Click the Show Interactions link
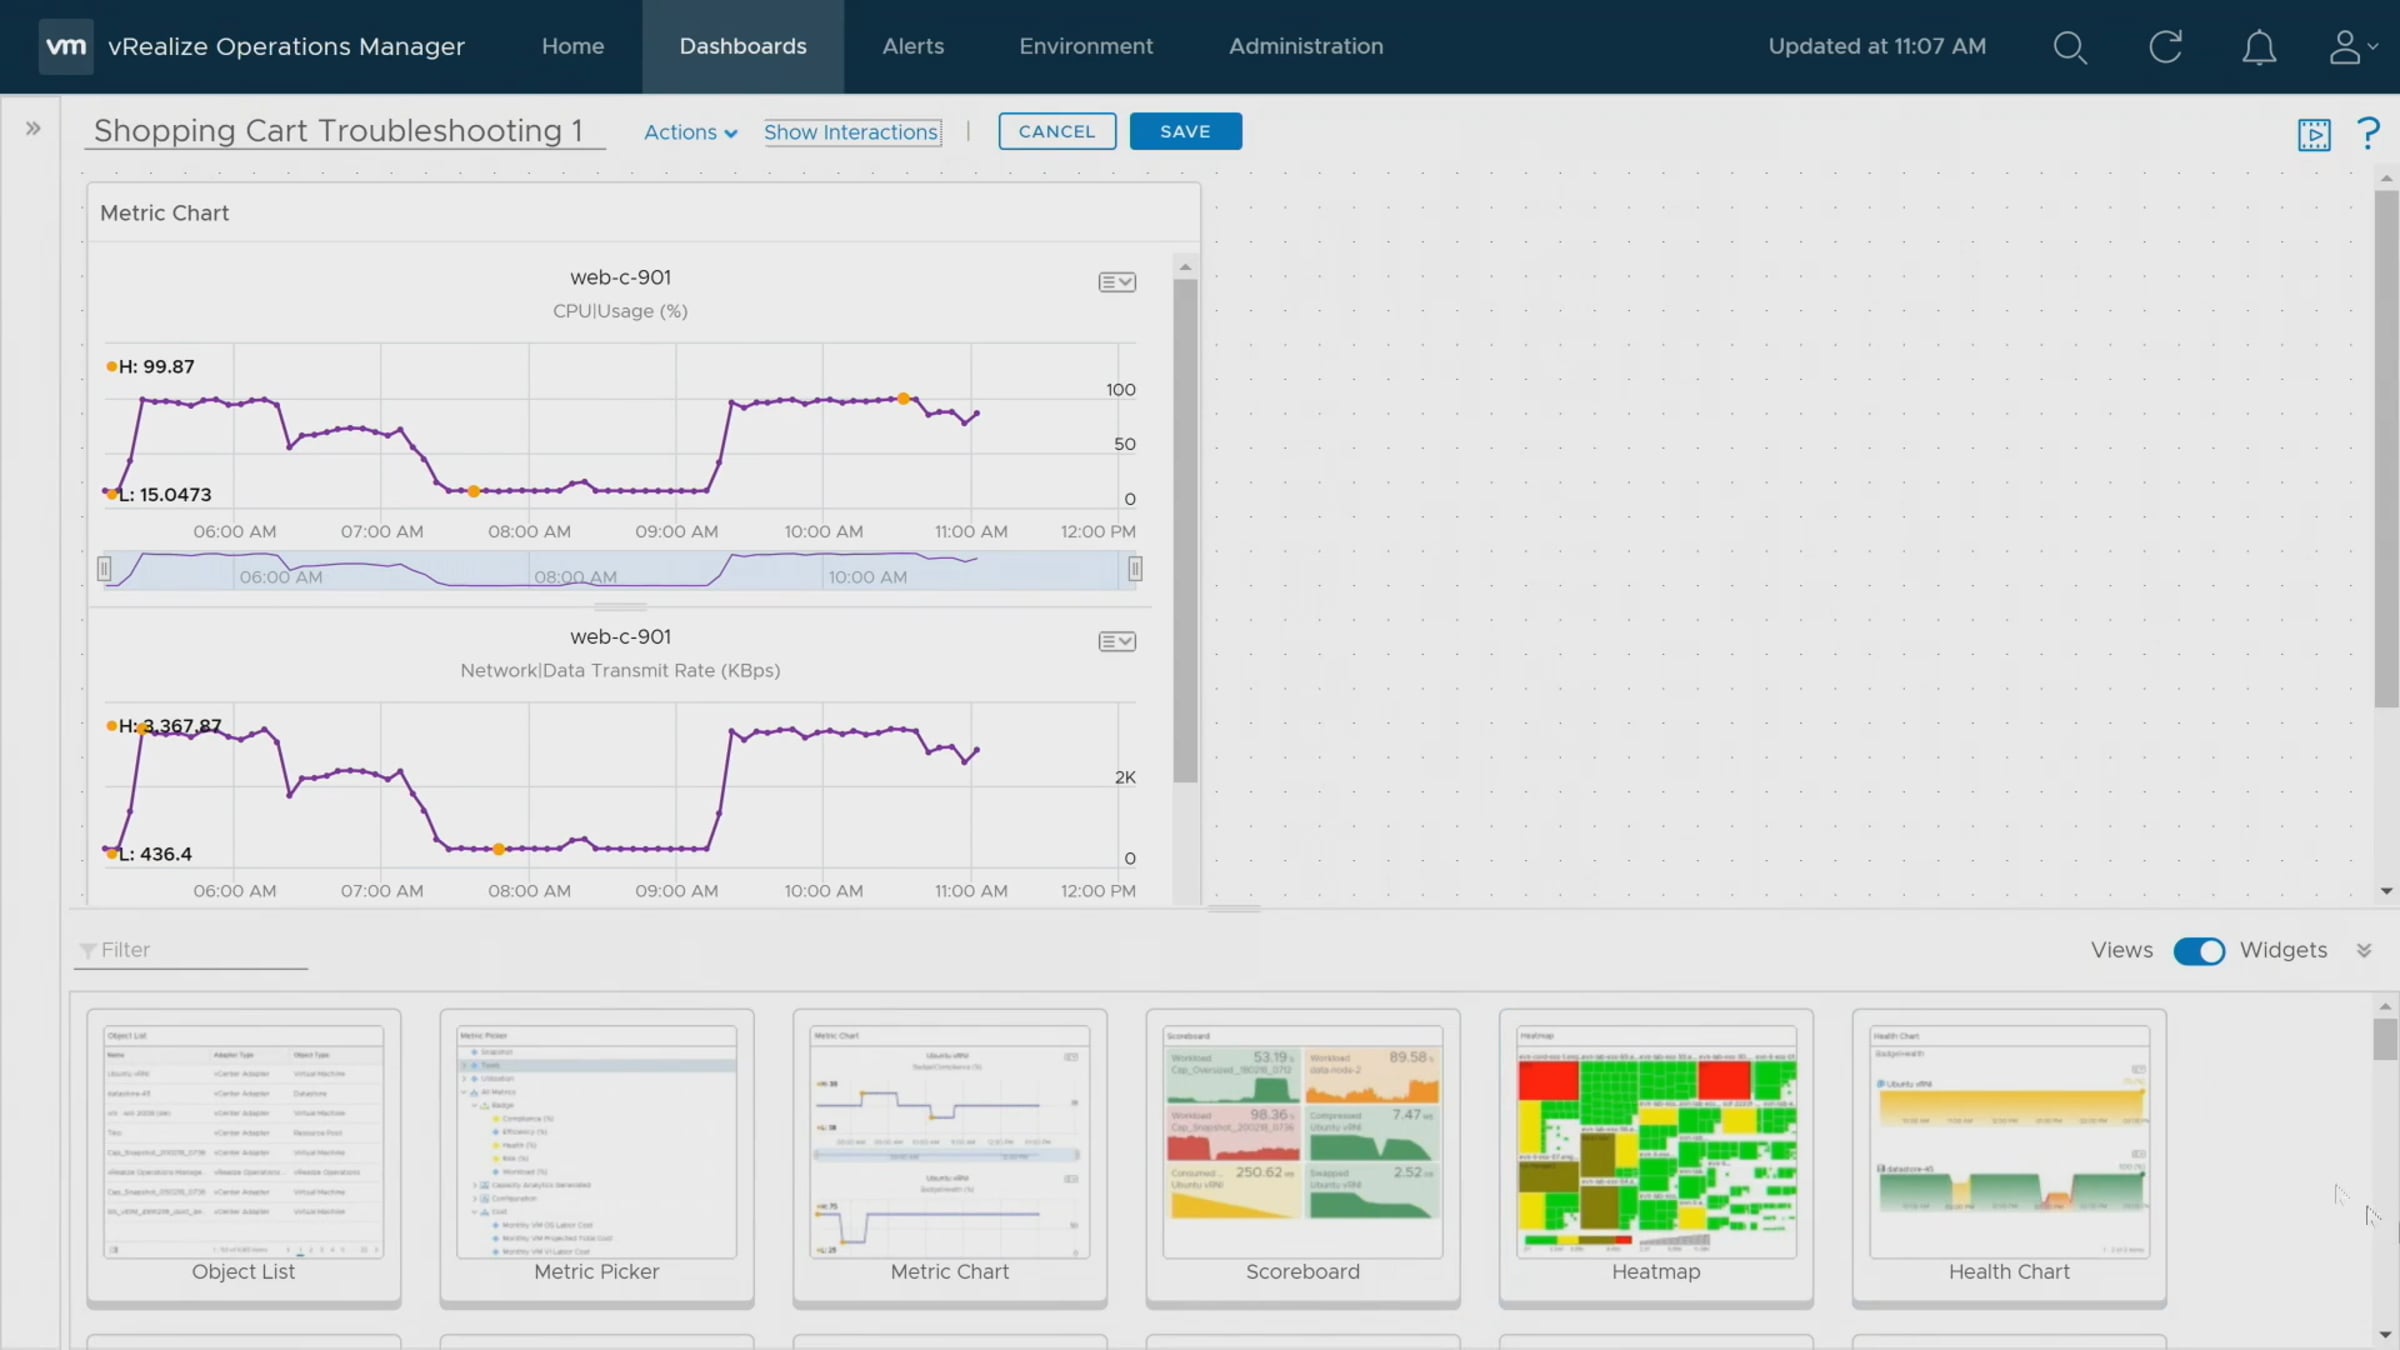This screenshot has height=1350, width=2400. [x=851, y=132]
